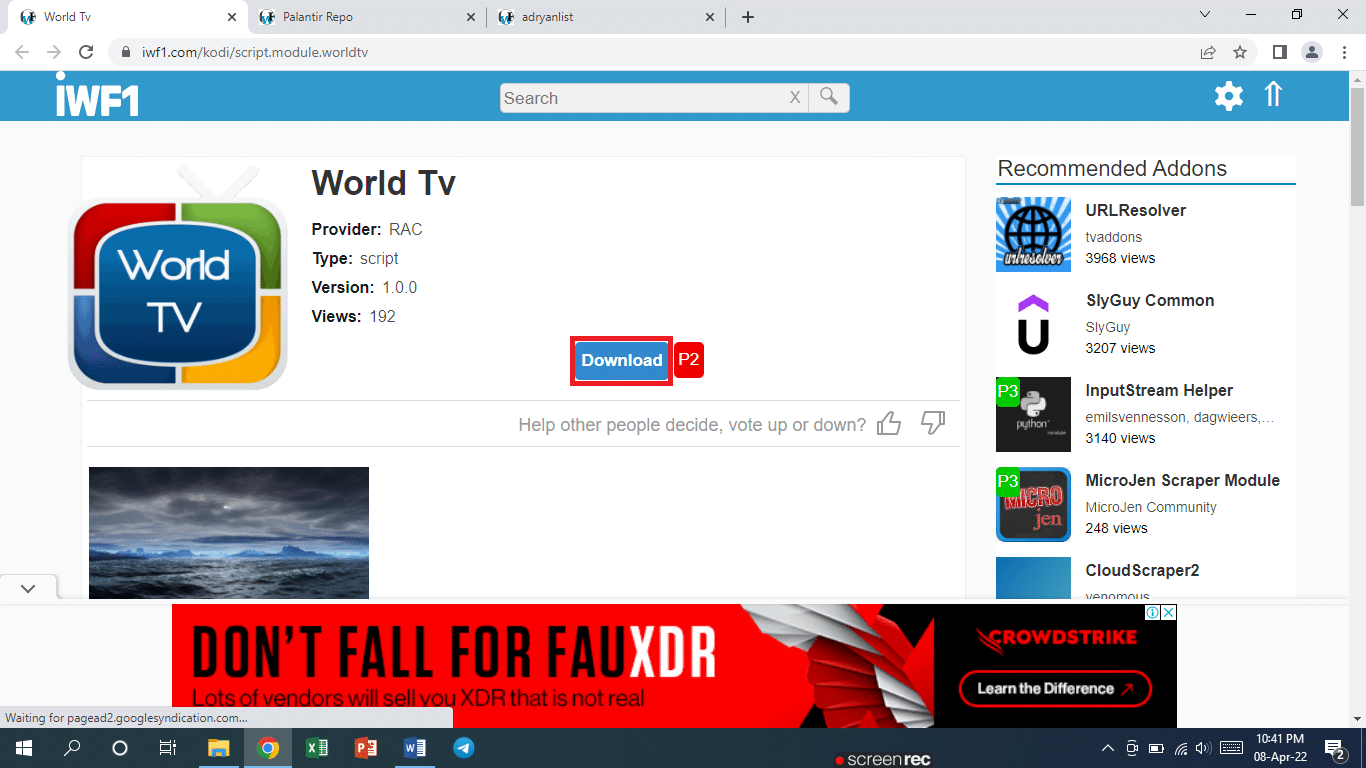Show hidden system tray icons
The height and width of the screenshot is (768, 1366).
[x=1107, y=748]
